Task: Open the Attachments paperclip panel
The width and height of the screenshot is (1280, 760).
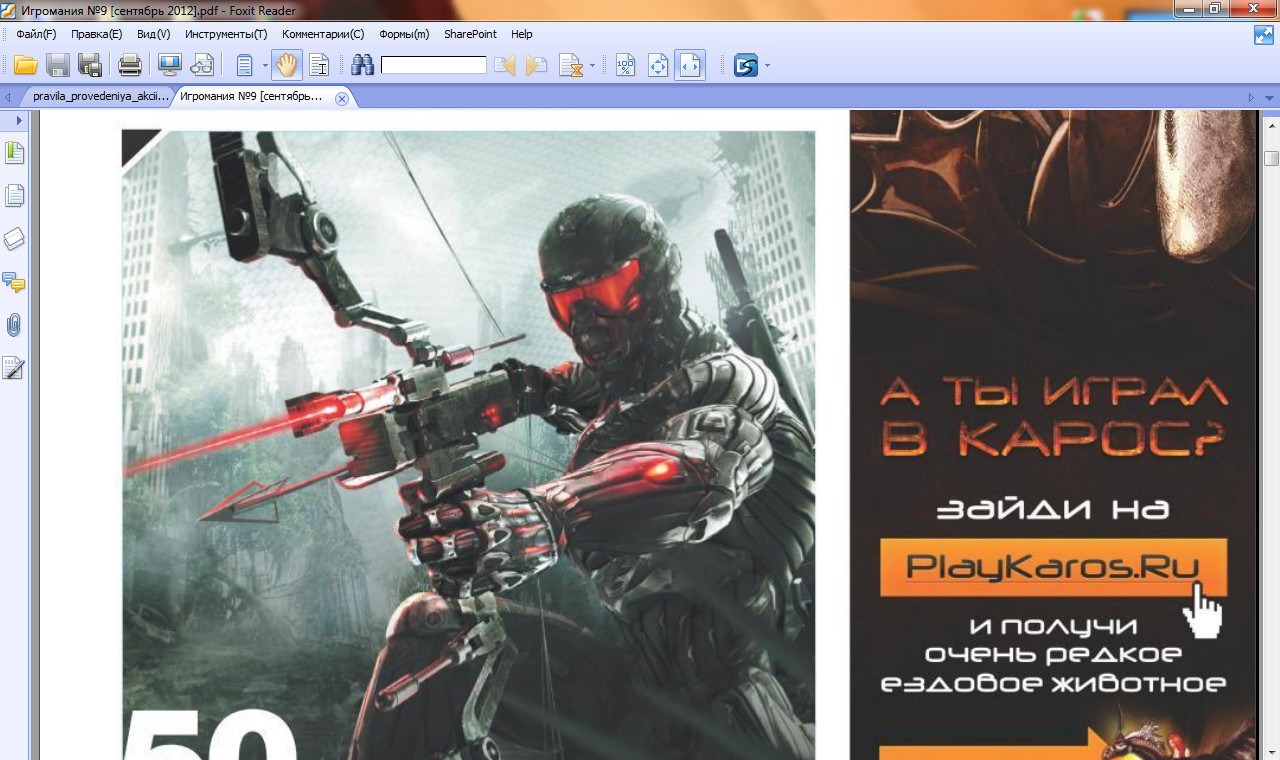Action: 14,325
